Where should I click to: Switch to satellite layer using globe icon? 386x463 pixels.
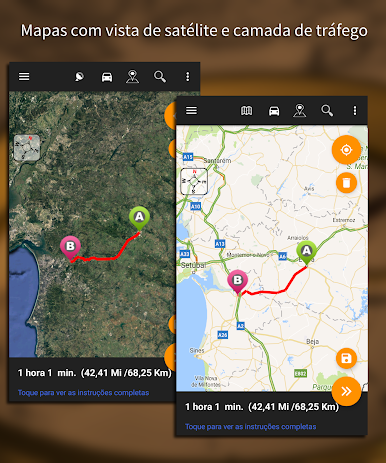click(x=79, y=77)
